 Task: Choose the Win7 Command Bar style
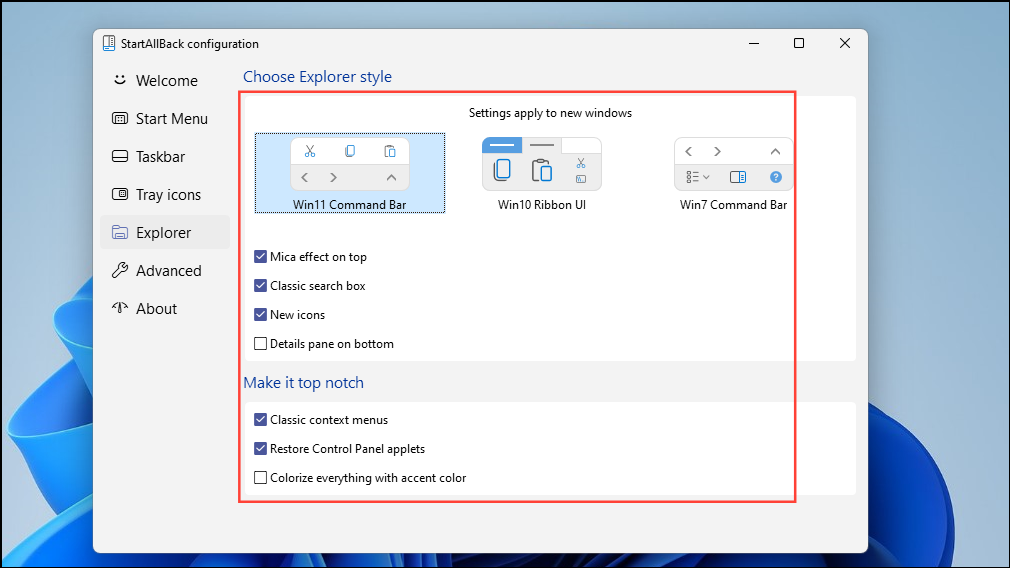point(733,173)
